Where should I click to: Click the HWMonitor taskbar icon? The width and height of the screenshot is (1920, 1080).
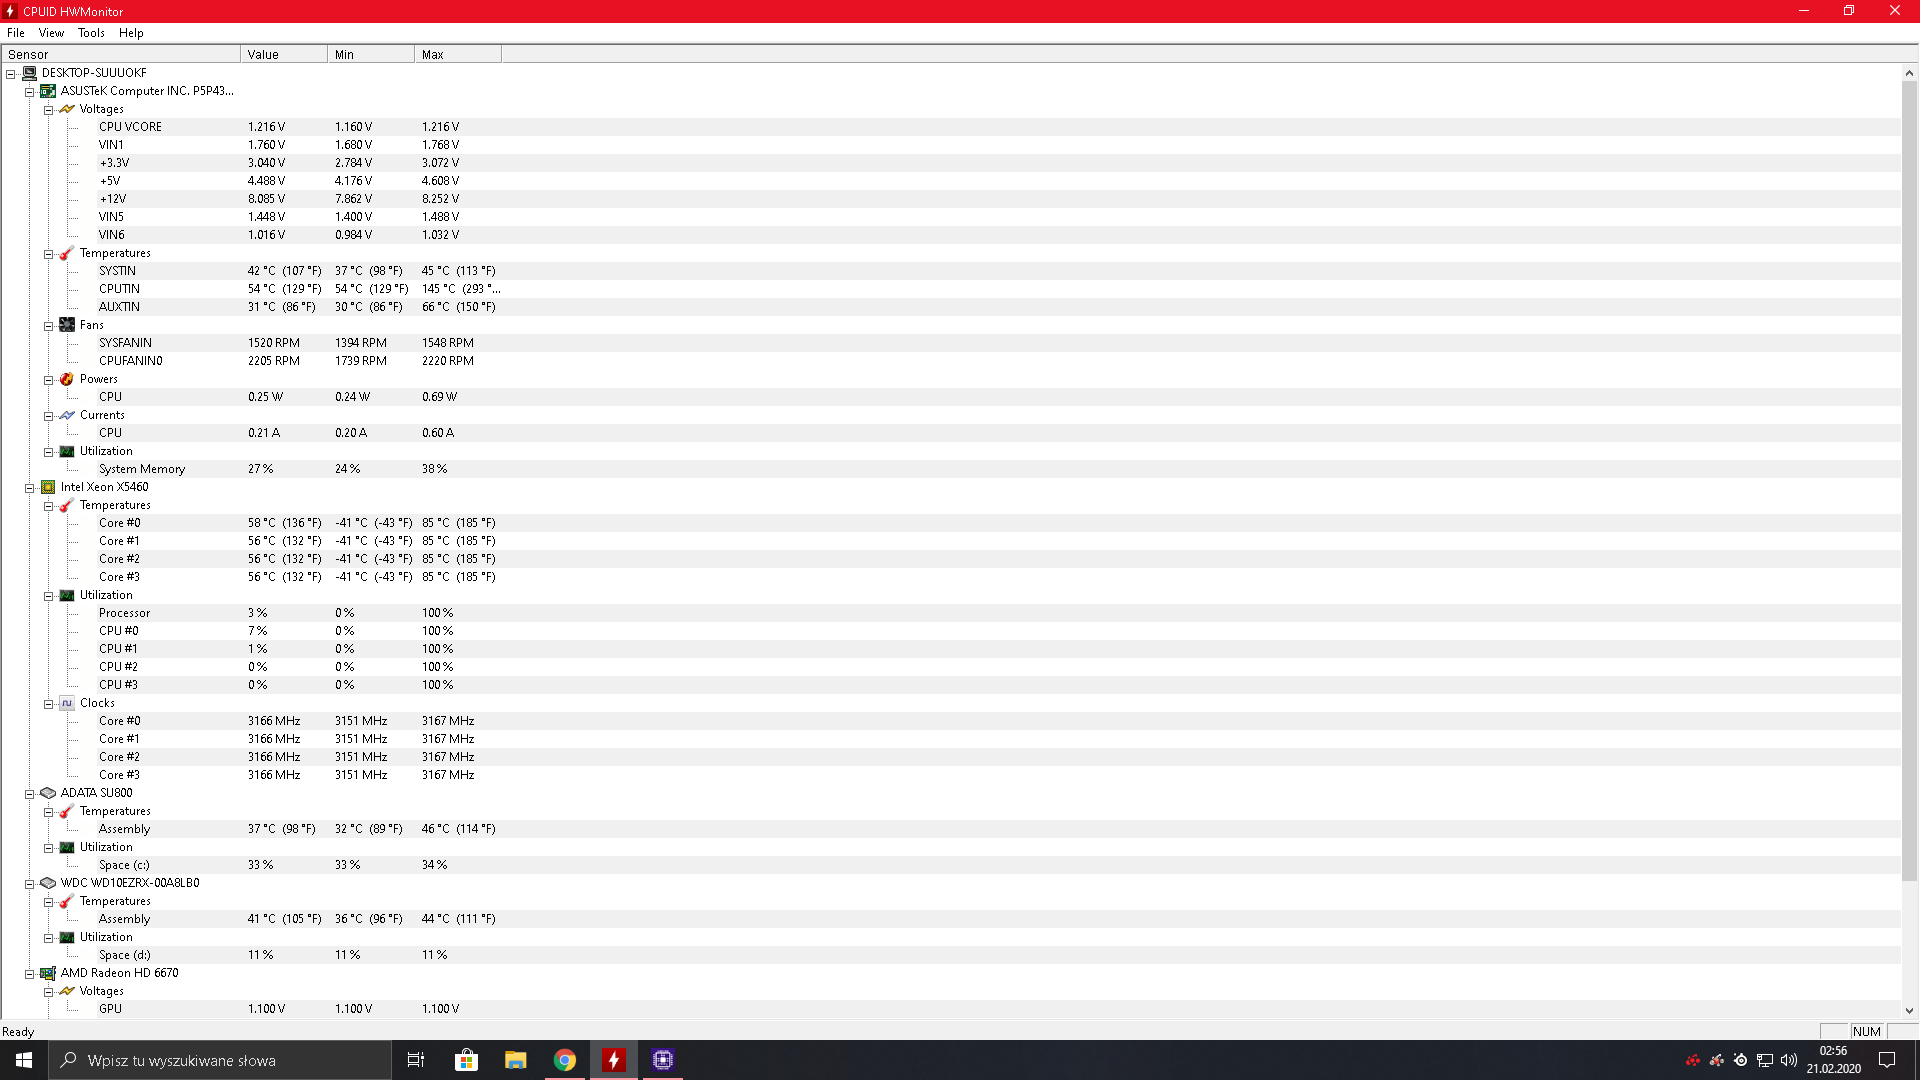click(x=614, y=1060)
